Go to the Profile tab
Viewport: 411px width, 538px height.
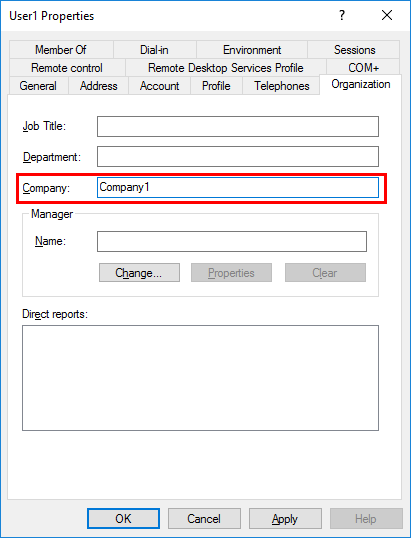(x=216, y=85)
